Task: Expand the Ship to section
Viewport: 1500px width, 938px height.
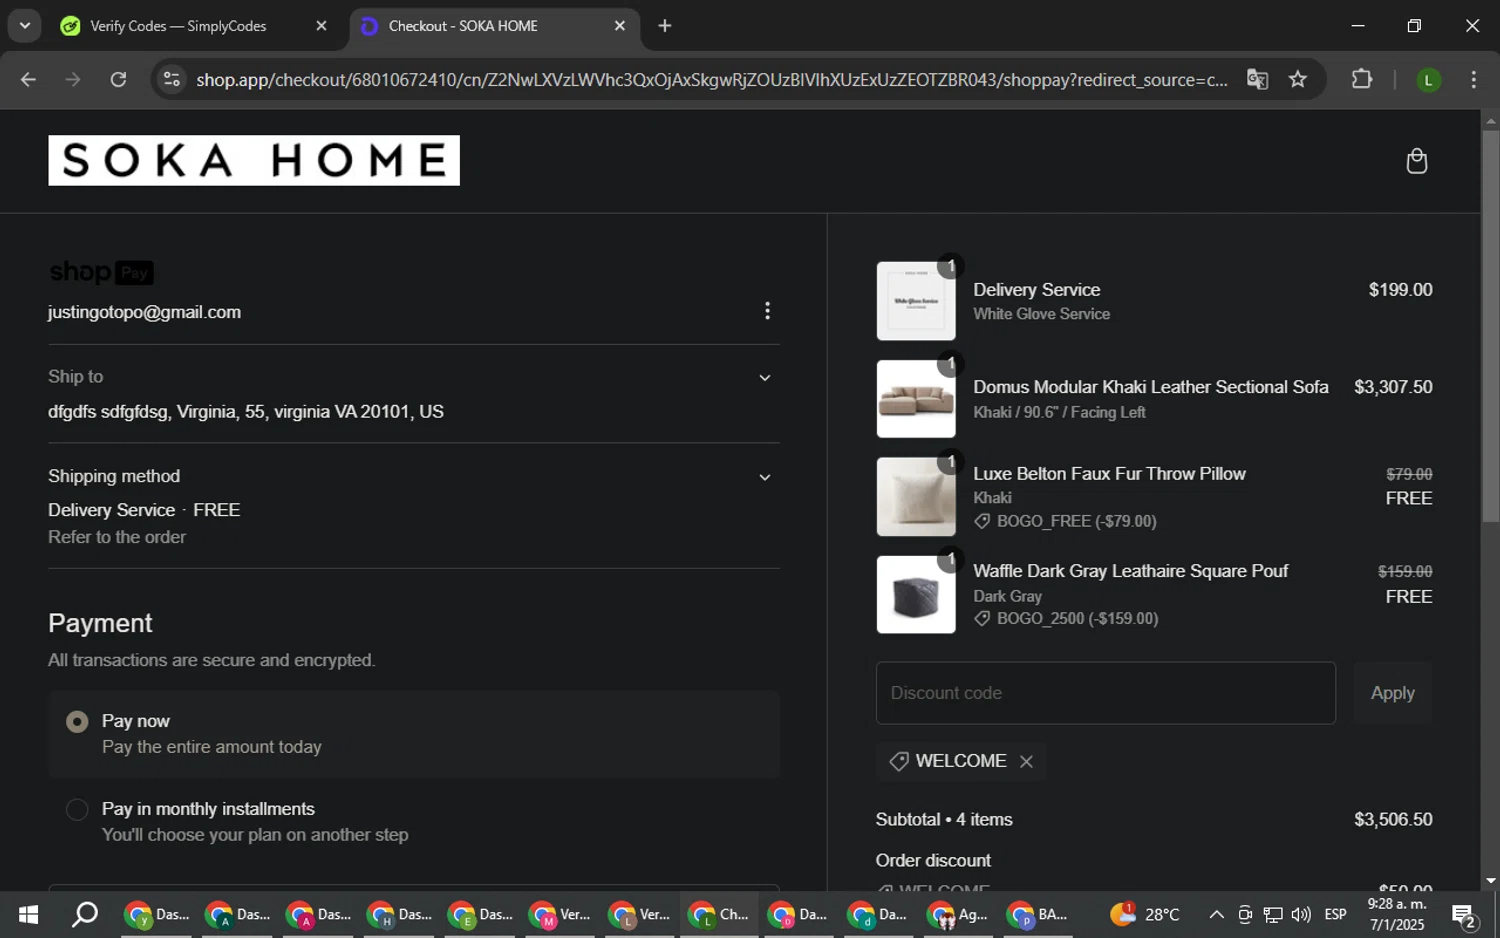Action: point(764,378)
